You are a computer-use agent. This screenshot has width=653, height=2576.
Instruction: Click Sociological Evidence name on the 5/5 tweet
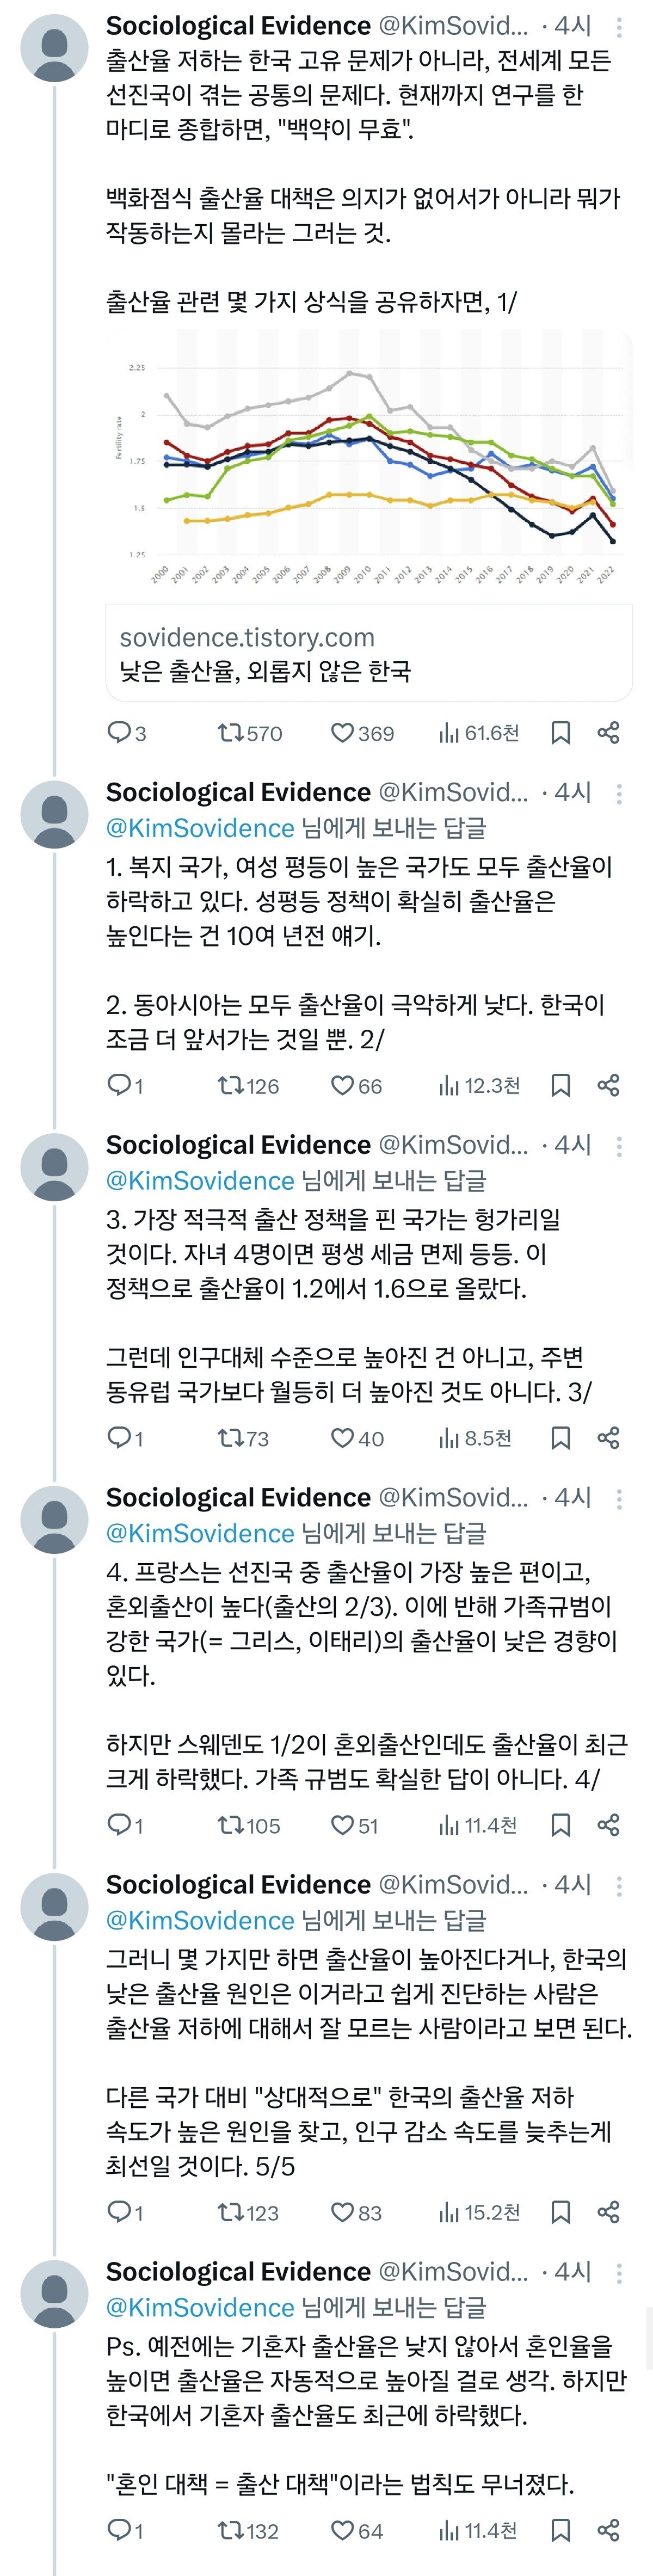pyautogui.click(x=238, y=1885)
